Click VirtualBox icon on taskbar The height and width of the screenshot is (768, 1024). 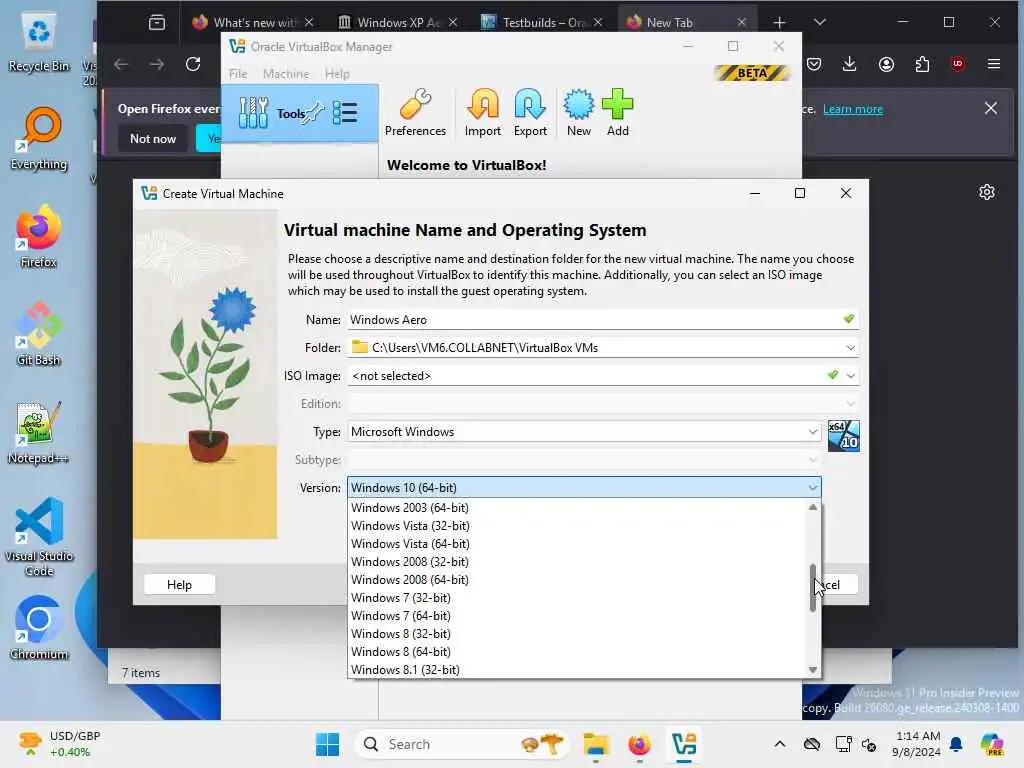tap(684, 744)
